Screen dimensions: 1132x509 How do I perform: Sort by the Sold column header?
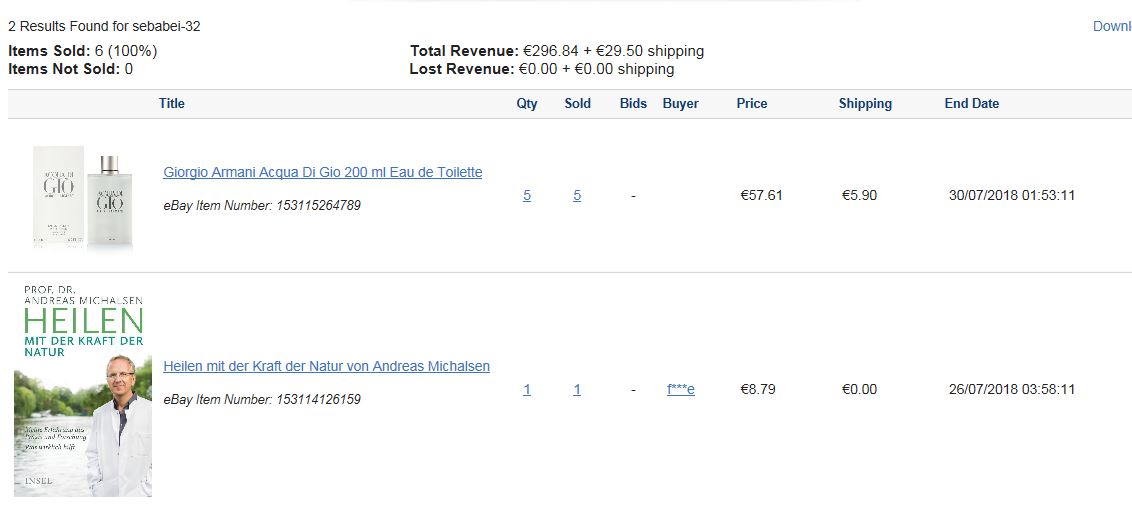click(x=578, y=103)
